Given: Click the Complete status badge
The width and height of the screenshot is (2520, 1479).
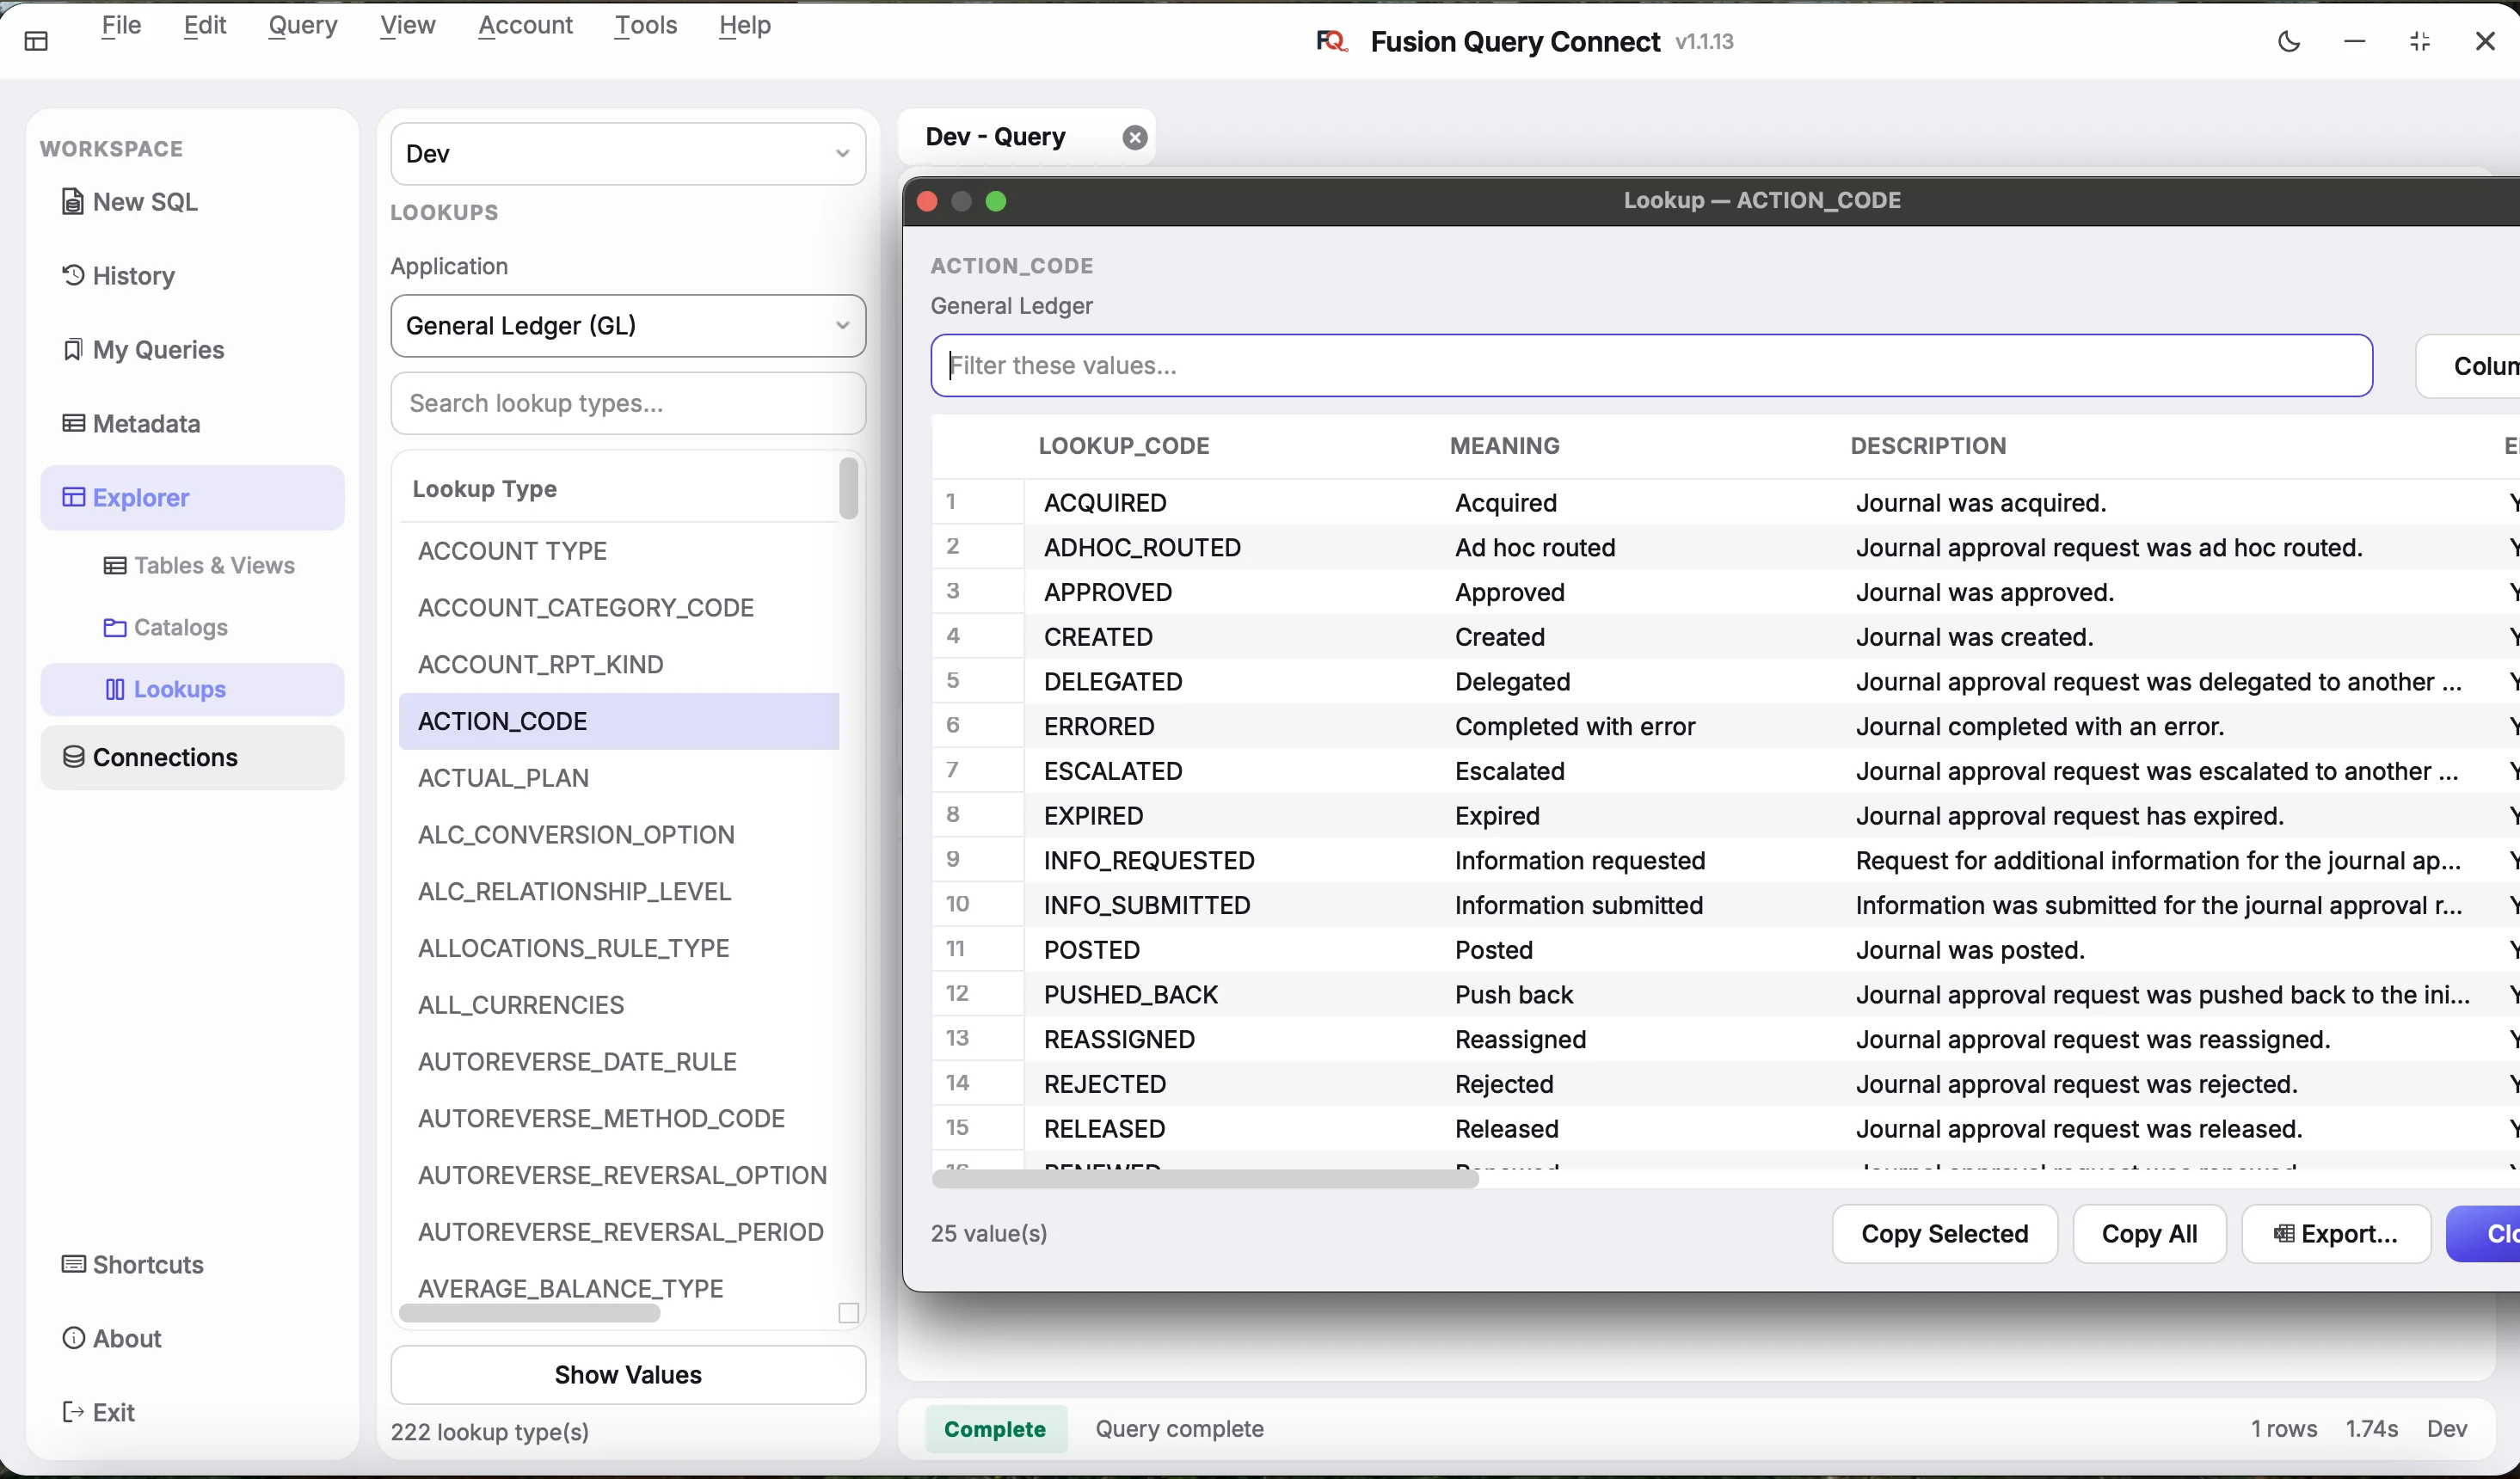Looking at the screenshot, I should pos(995,1430).
